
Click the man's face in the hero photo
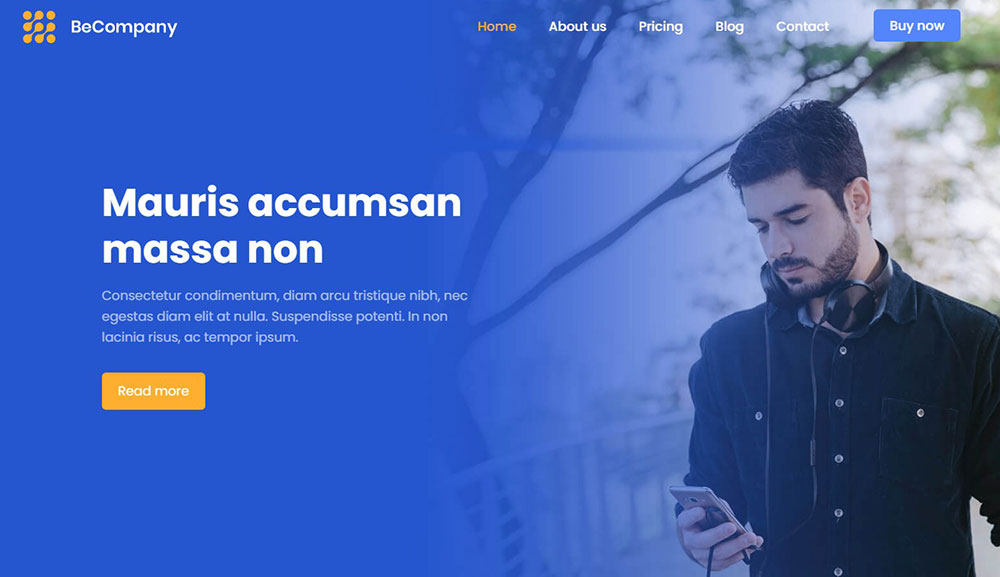pyautogui.click(x=805, y=236)
